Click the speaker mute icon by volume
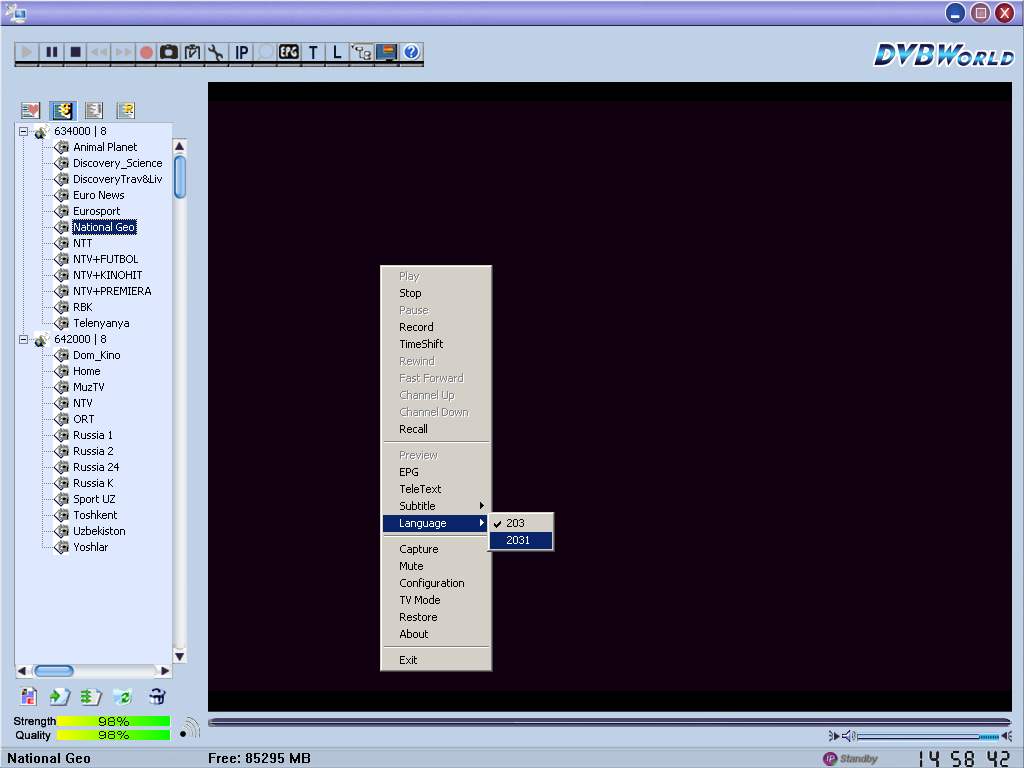Image resolution: width=1024 pixels, height=768 pixels. tap(847, 736)
